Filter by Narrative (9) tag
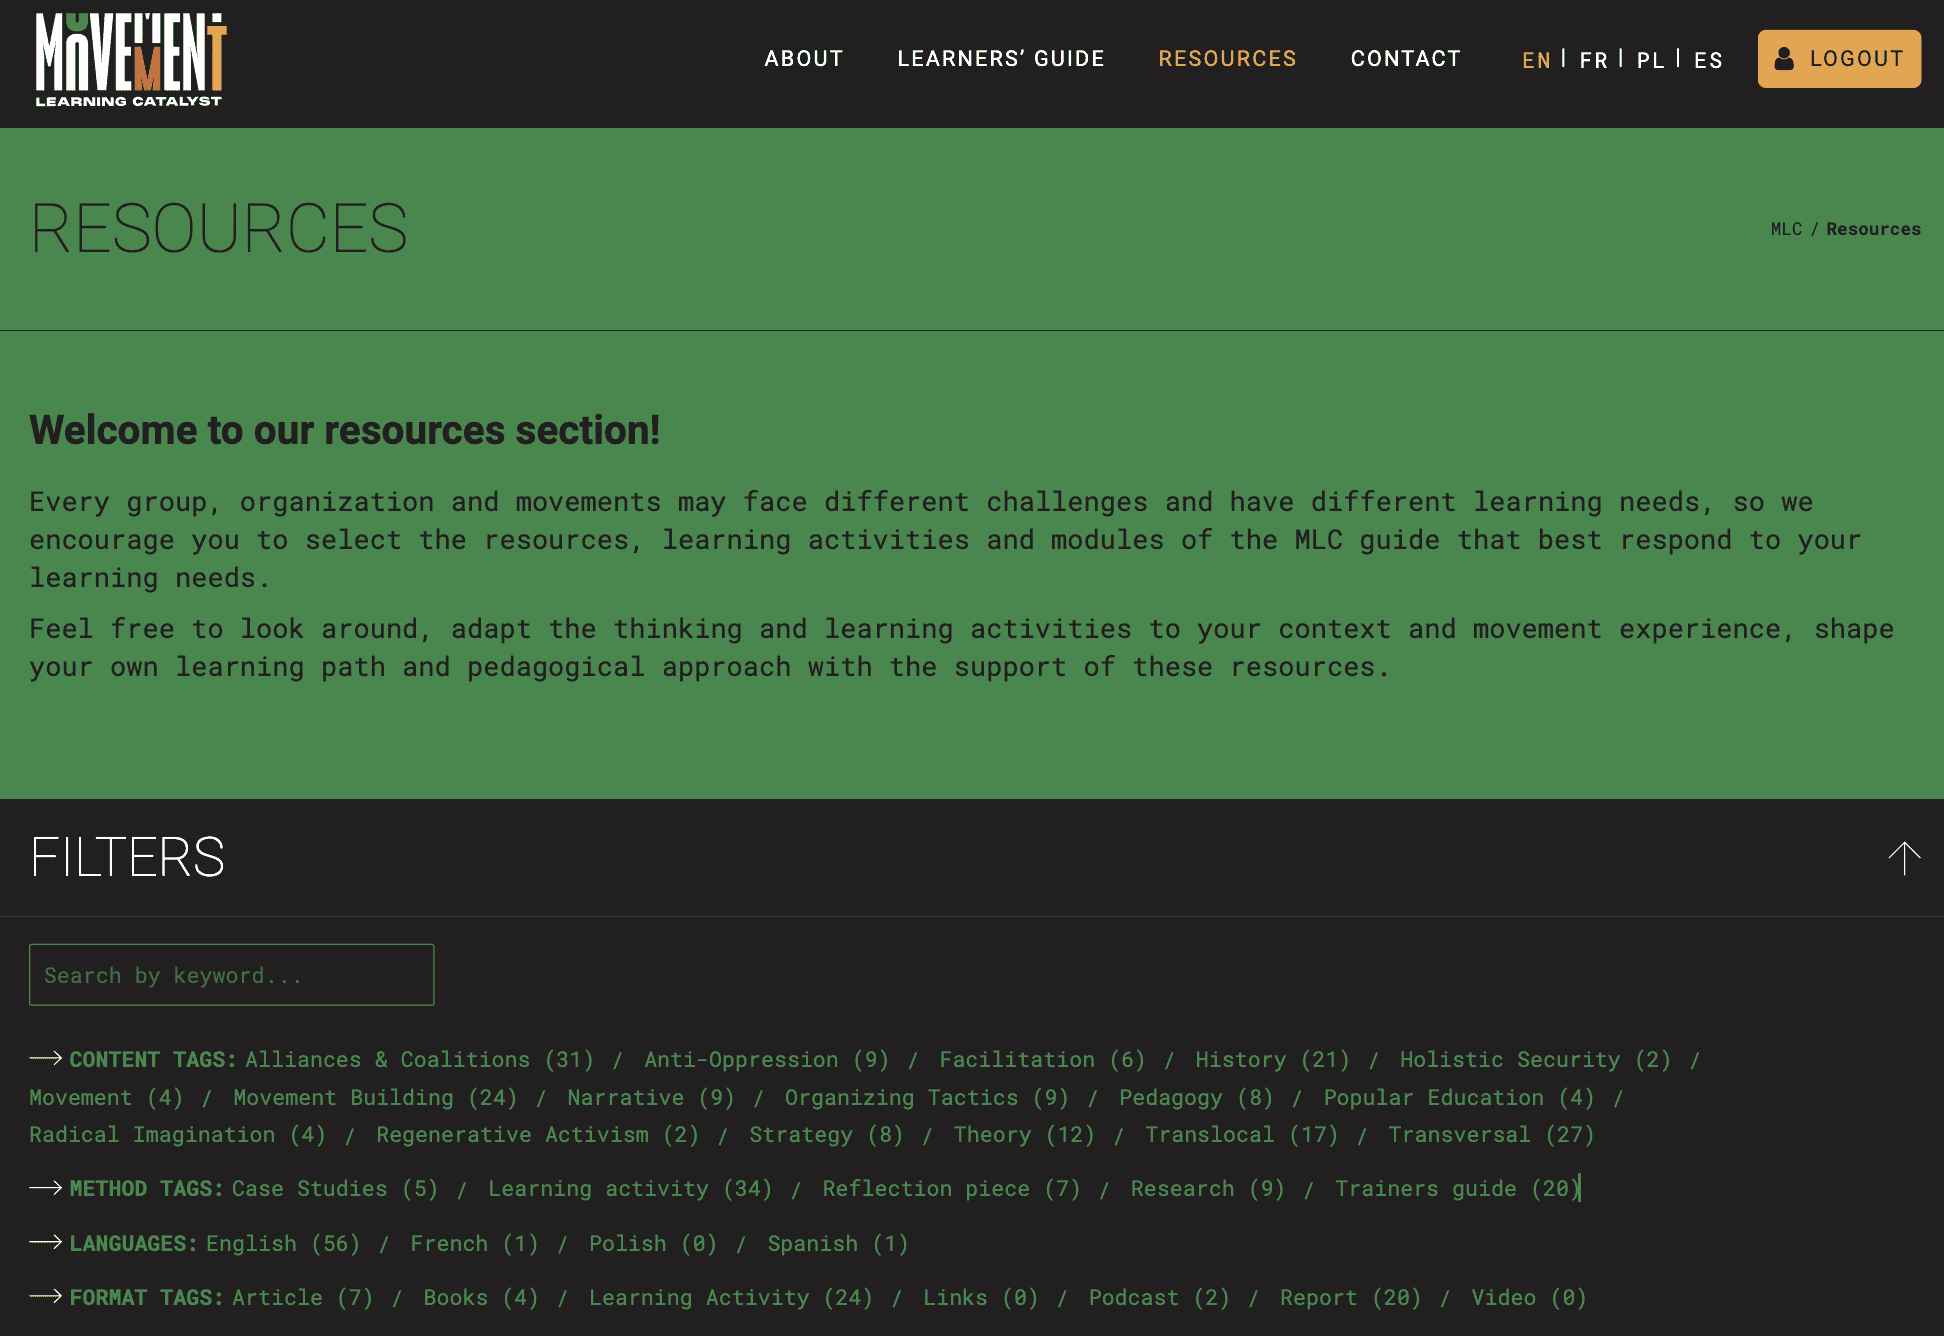The image size is (1944, 1336). [x=651, y=1097]
